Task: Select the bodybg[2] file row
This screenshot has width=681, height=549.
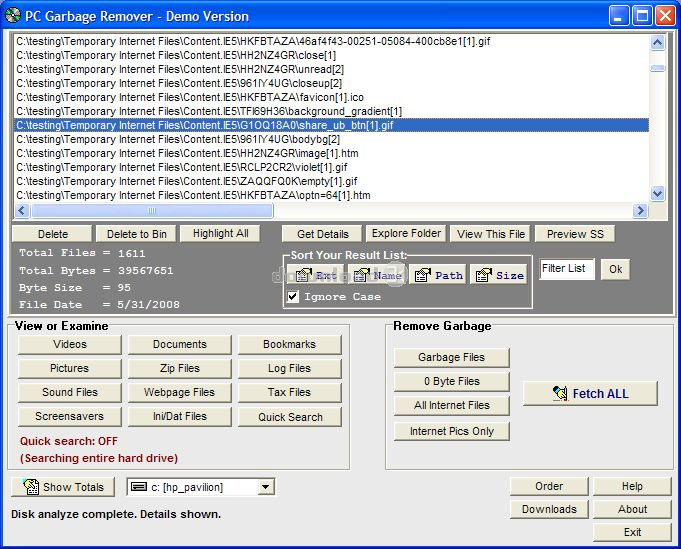Action: (x=331, y=139)
